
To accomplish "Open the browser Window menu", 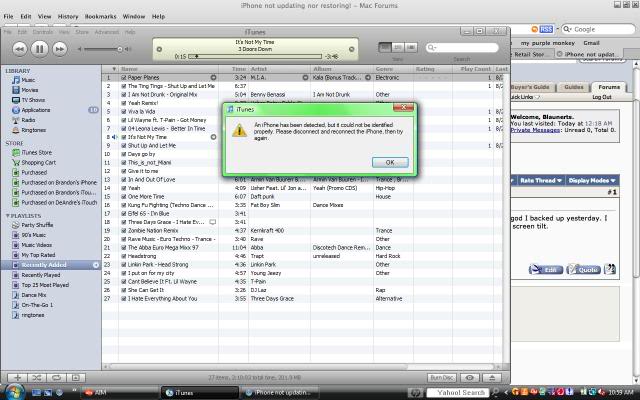I will (x=134, y=17).
